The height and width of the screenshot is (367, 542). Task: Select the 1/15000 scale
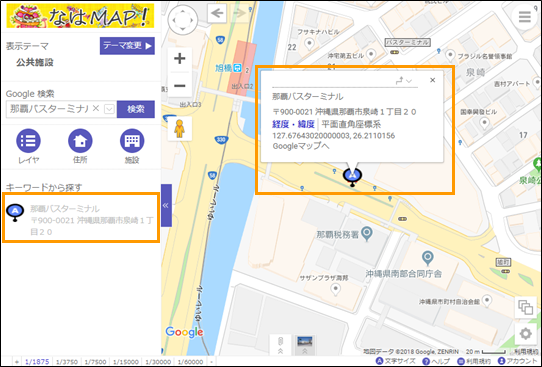(x=125, y=362)
